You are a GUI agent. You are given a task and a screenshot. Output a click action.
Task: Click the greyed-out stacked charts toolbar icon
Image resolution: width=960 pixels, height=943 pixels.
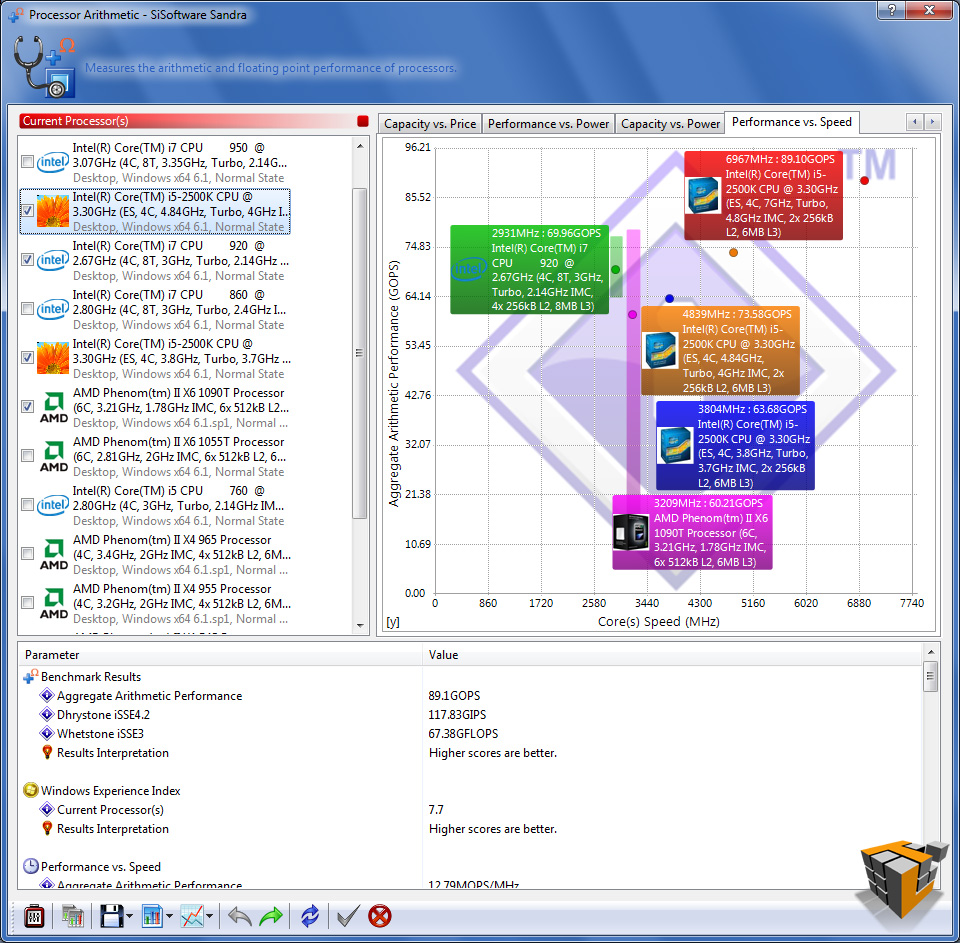point(73,916)
